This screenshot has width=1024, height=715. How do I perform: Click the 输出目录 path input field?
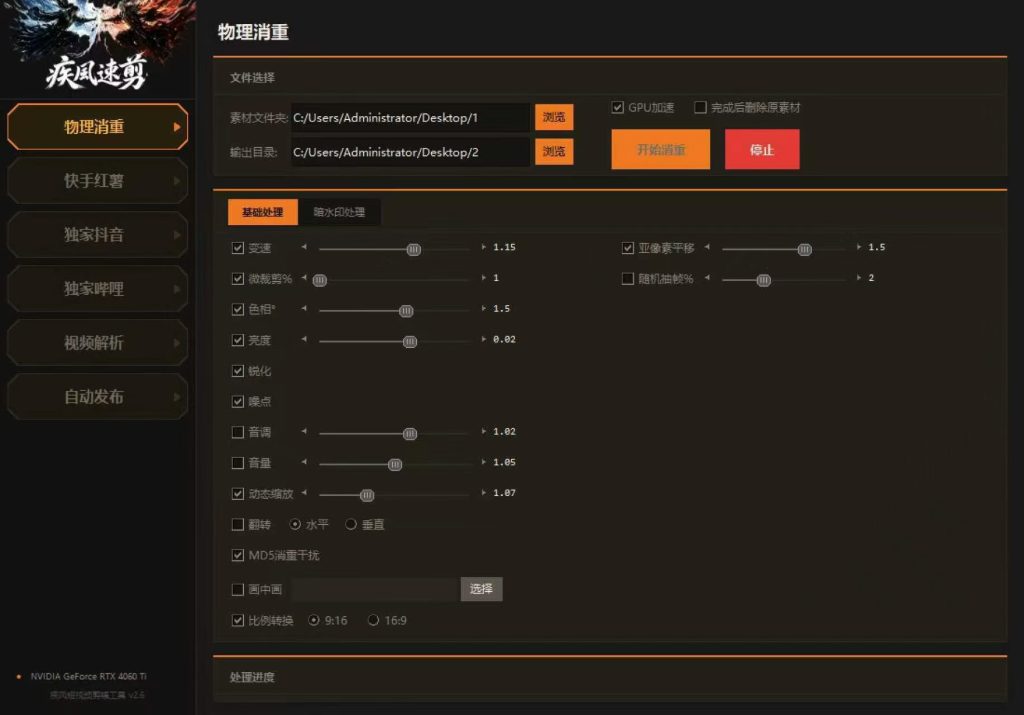pos(411,152)
